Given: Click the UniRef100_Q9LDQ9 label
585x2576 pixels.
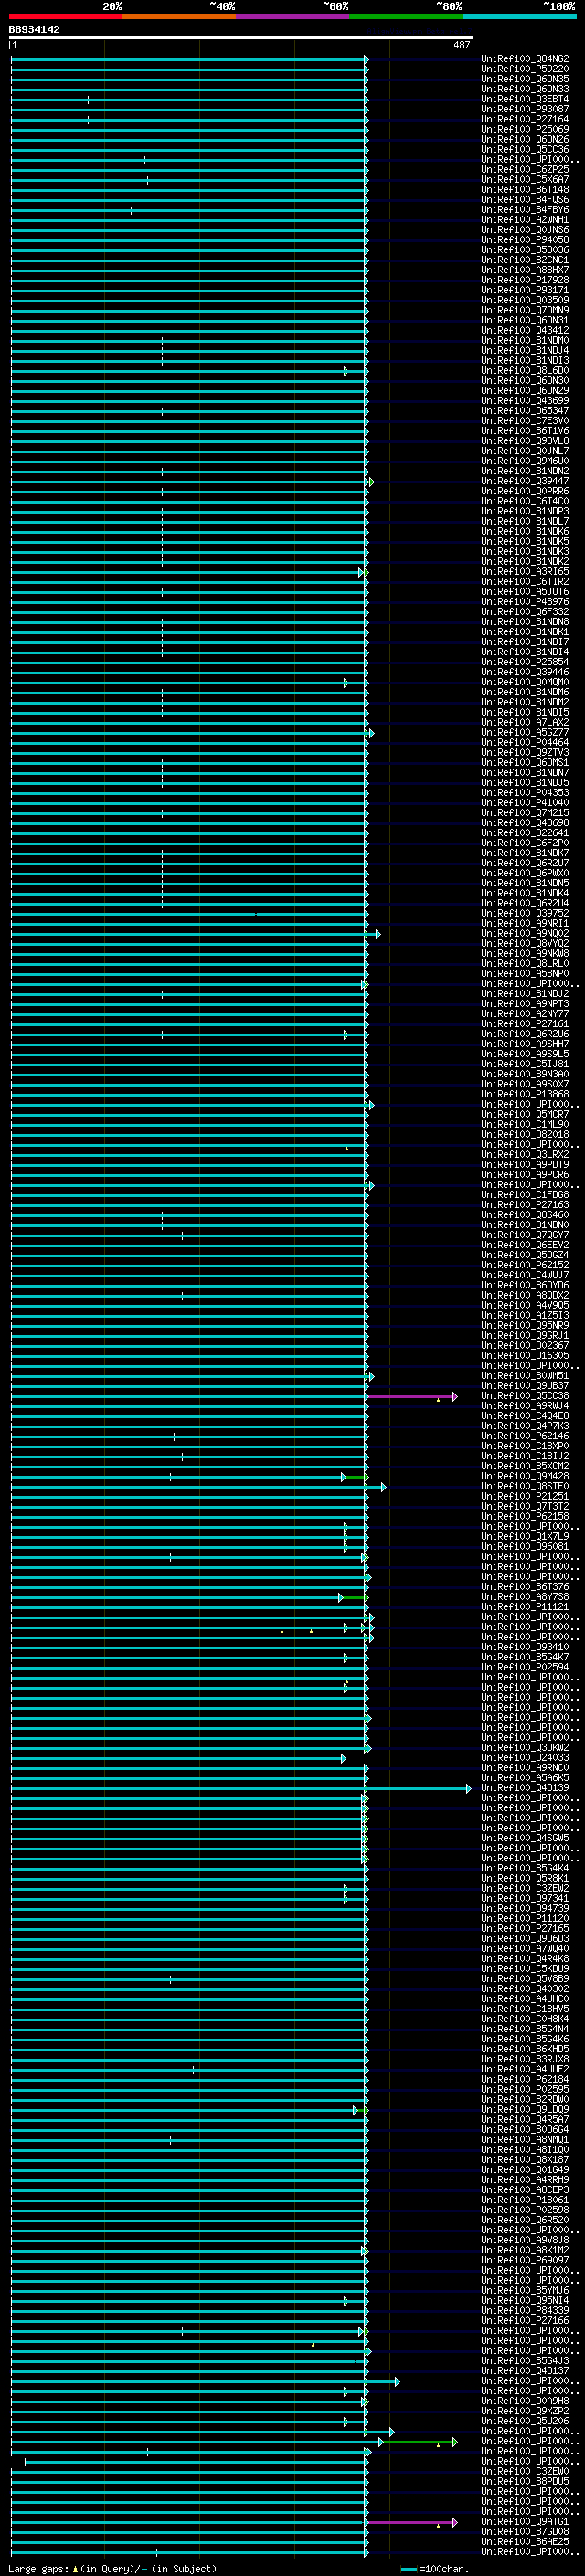Looking at the screenshot, I should pos(525,2110).
